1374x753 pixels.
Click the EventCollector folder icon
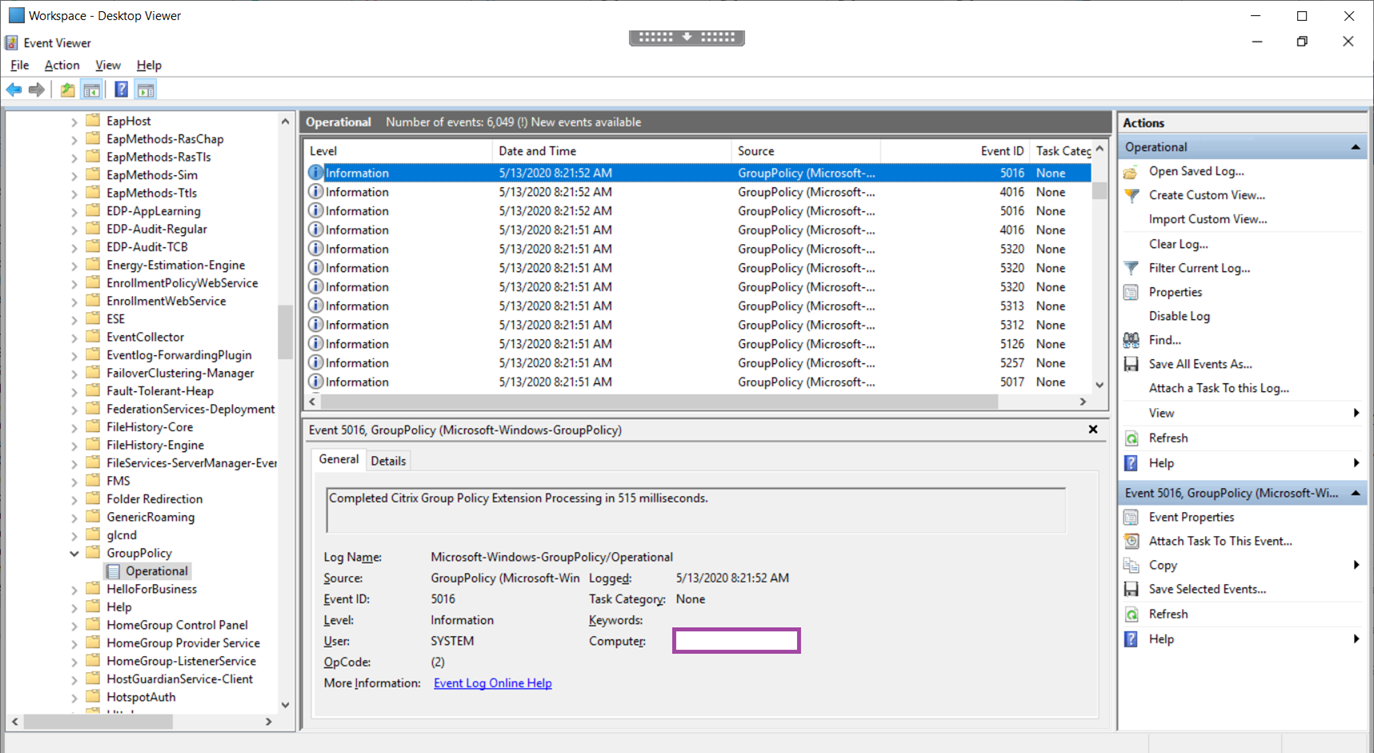tap(93, 337)
